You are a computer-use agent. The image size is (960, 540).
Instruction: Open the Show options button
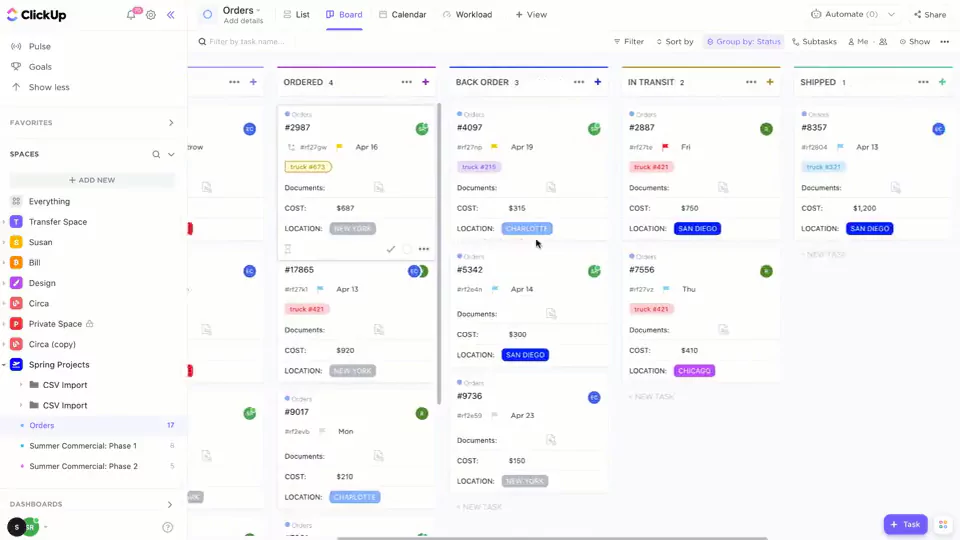(915, 42)
